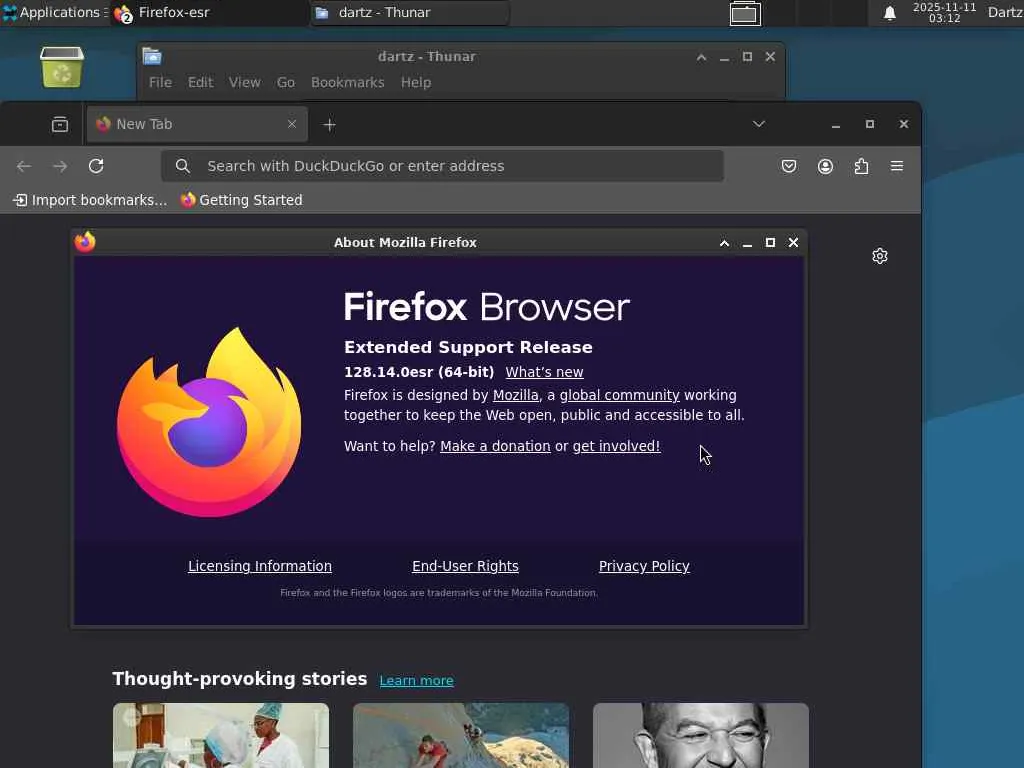Screen dimensions: 1024x768
Task: Open the Save to Pocket icon
Action: point(789,166)
